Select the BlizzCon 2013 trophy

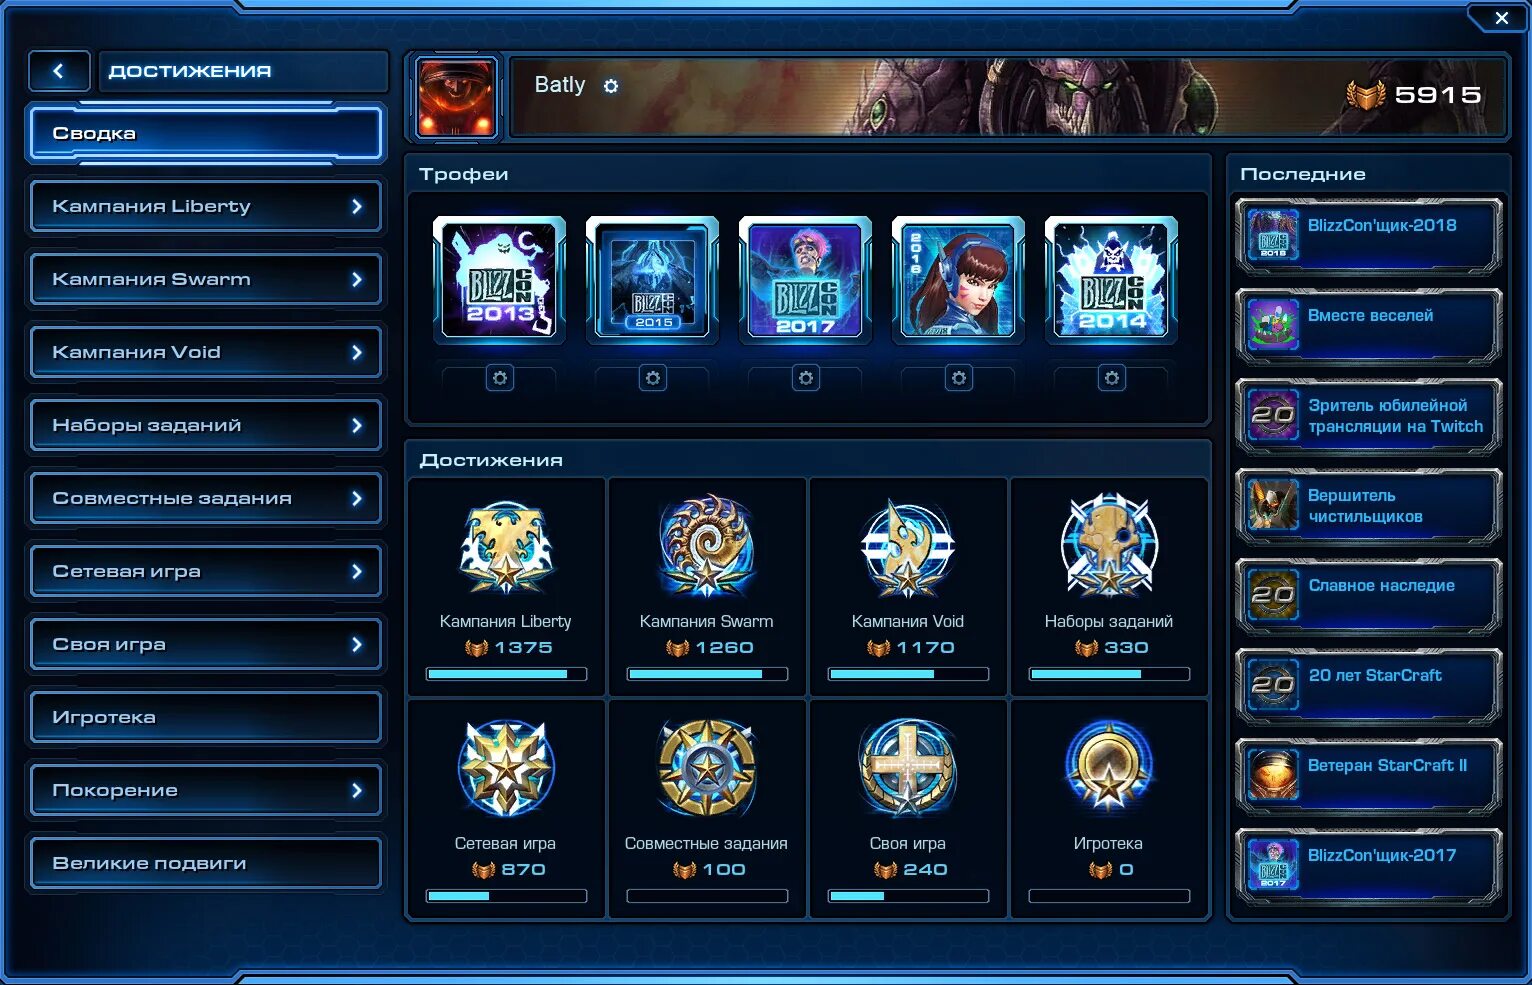500,279
